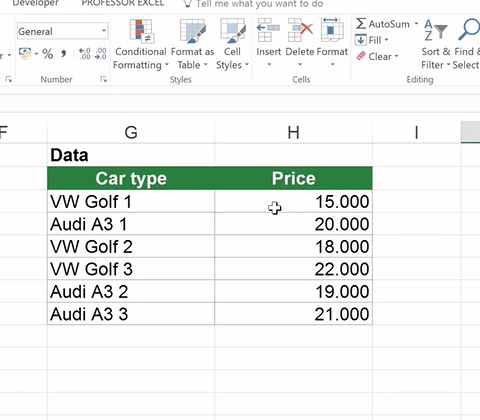Select the Car type header cell

pos(131,178)
